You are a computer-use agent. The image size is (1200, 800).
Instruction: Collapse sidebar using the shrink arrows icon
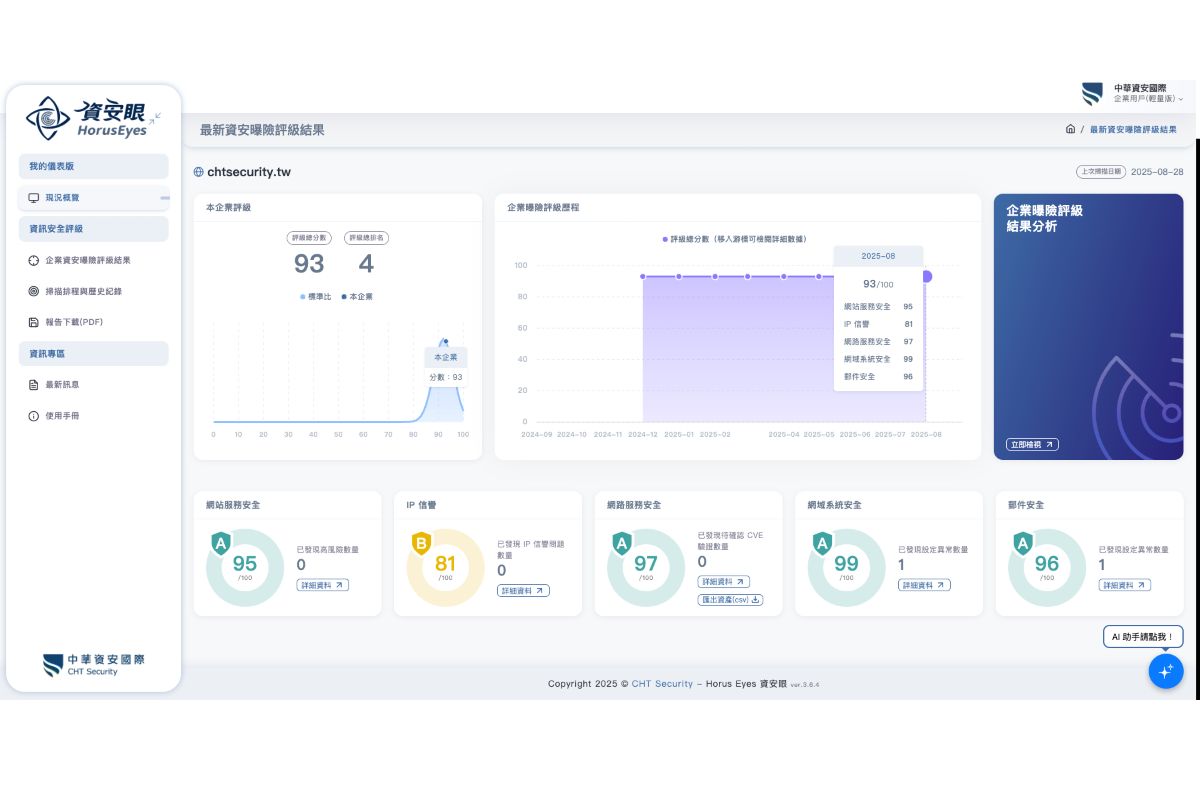156,118
